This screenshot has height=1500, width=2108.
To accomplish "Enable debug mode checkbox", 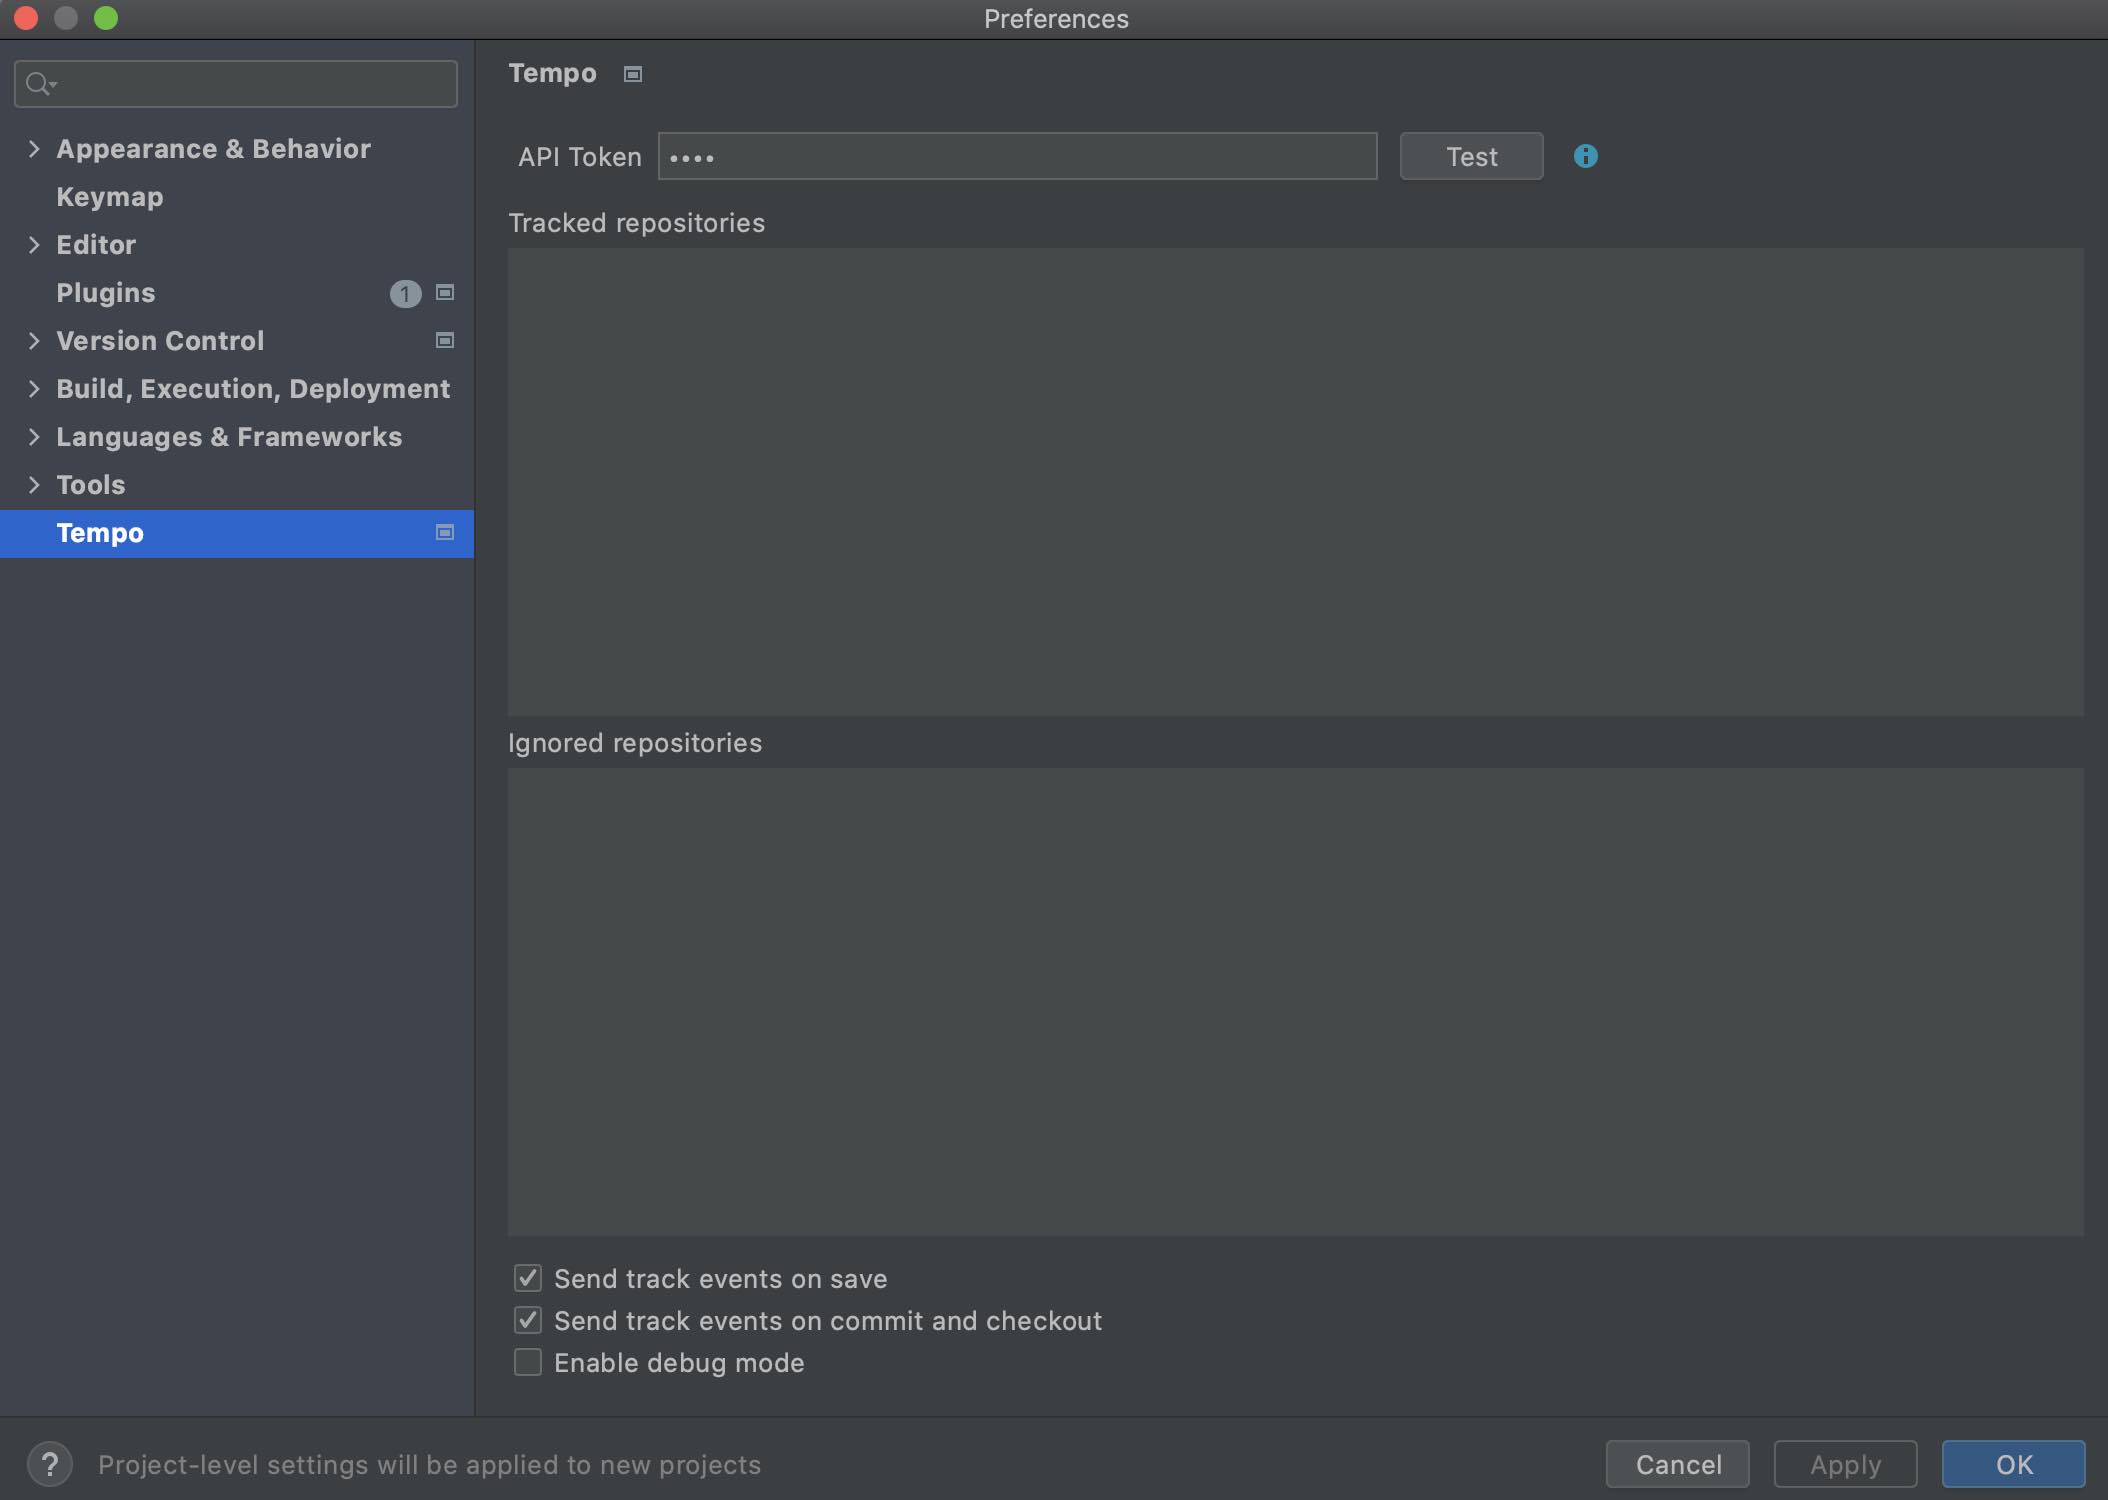I will (x=528, y=1362).
